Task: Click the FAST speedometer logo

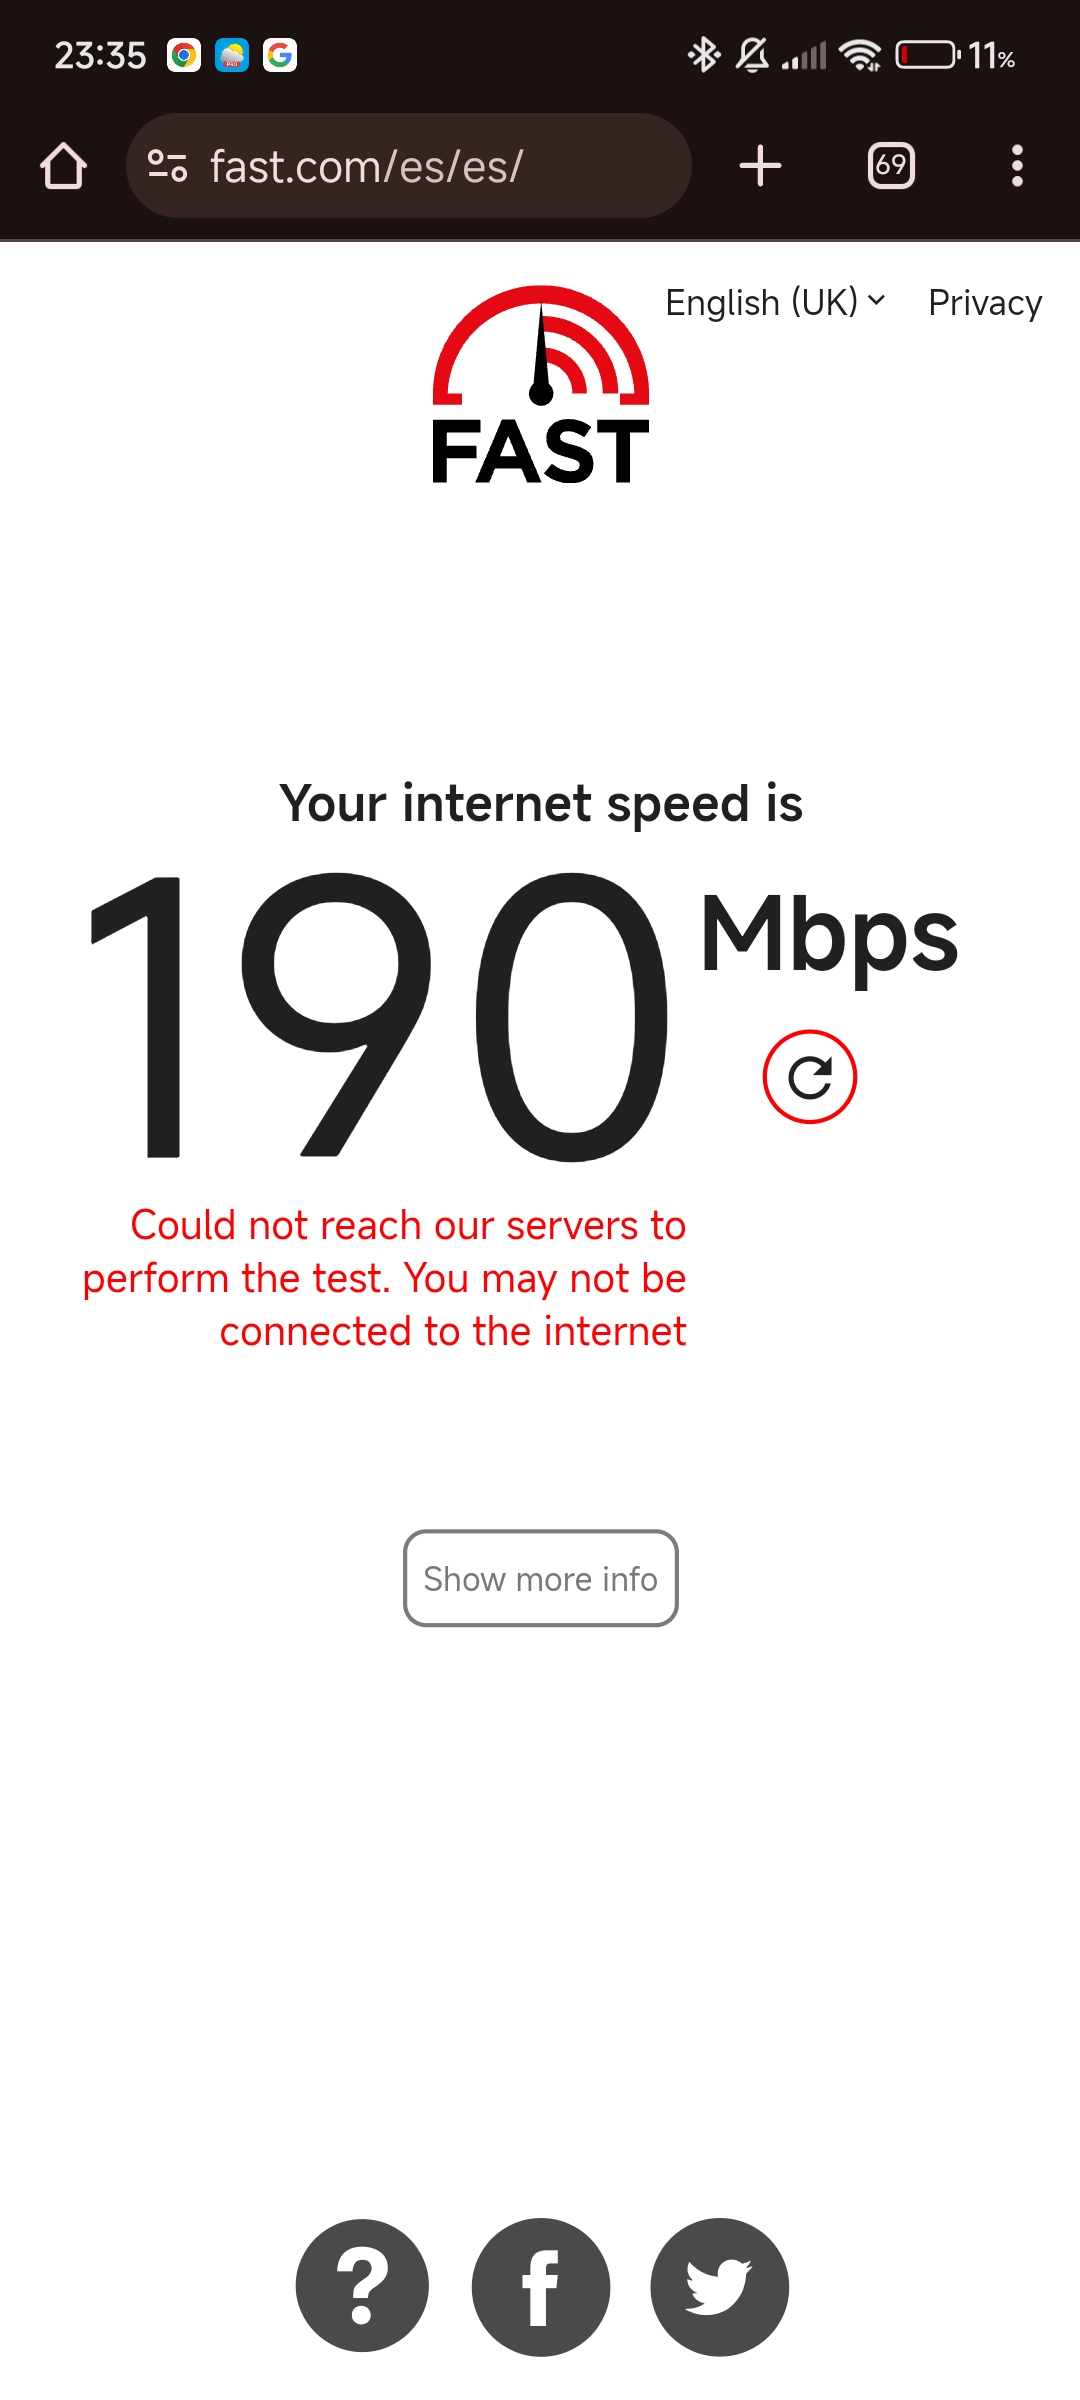Action: tap(541, 385)
